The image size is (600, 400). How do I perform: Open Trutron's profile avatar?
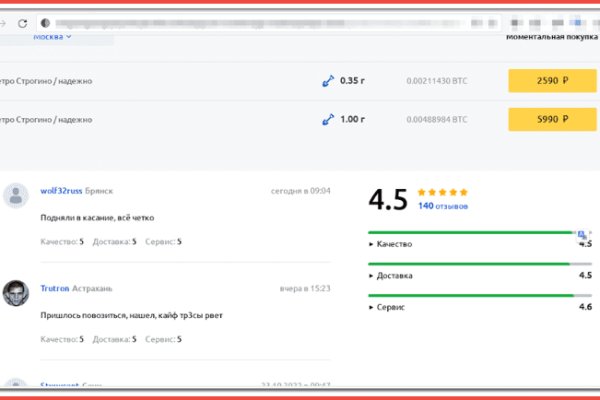(16, 292)
